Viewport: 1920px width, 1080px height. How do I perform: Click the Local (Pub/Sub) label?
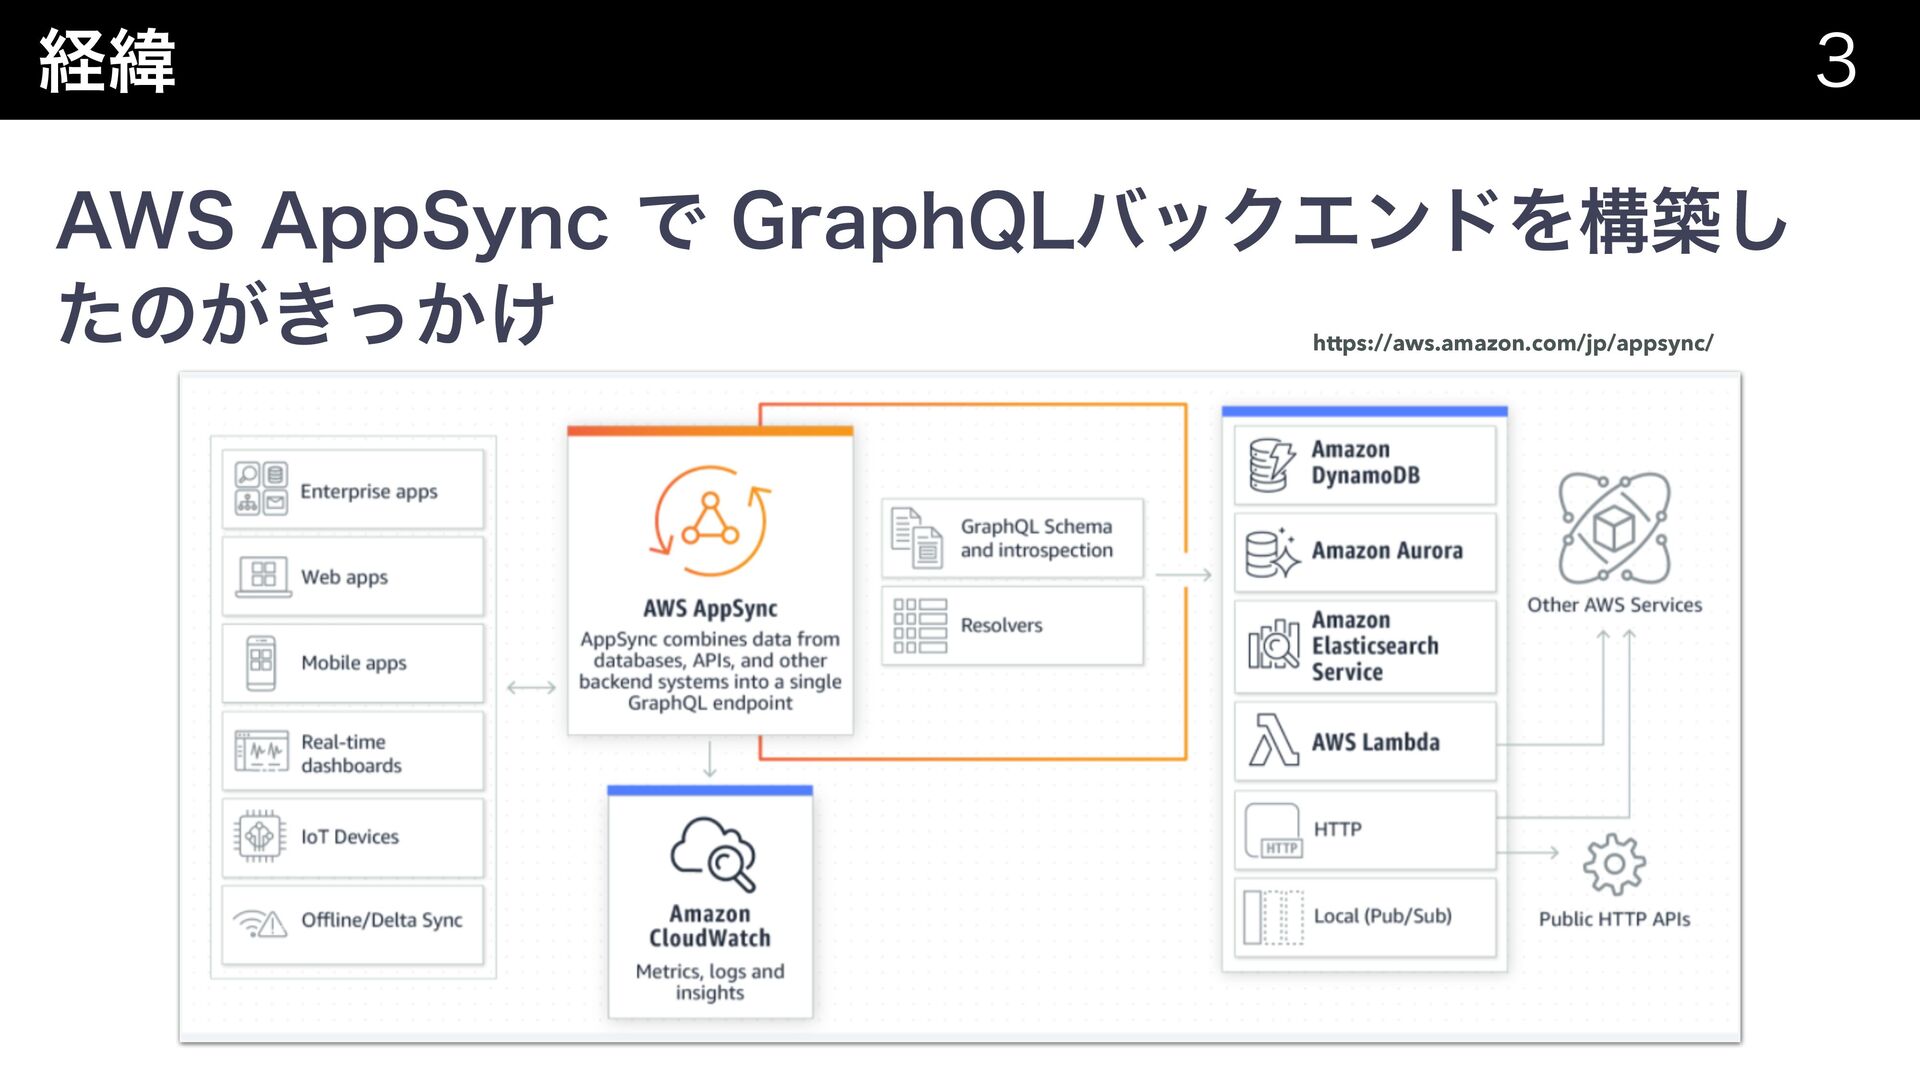[1383, 916]
